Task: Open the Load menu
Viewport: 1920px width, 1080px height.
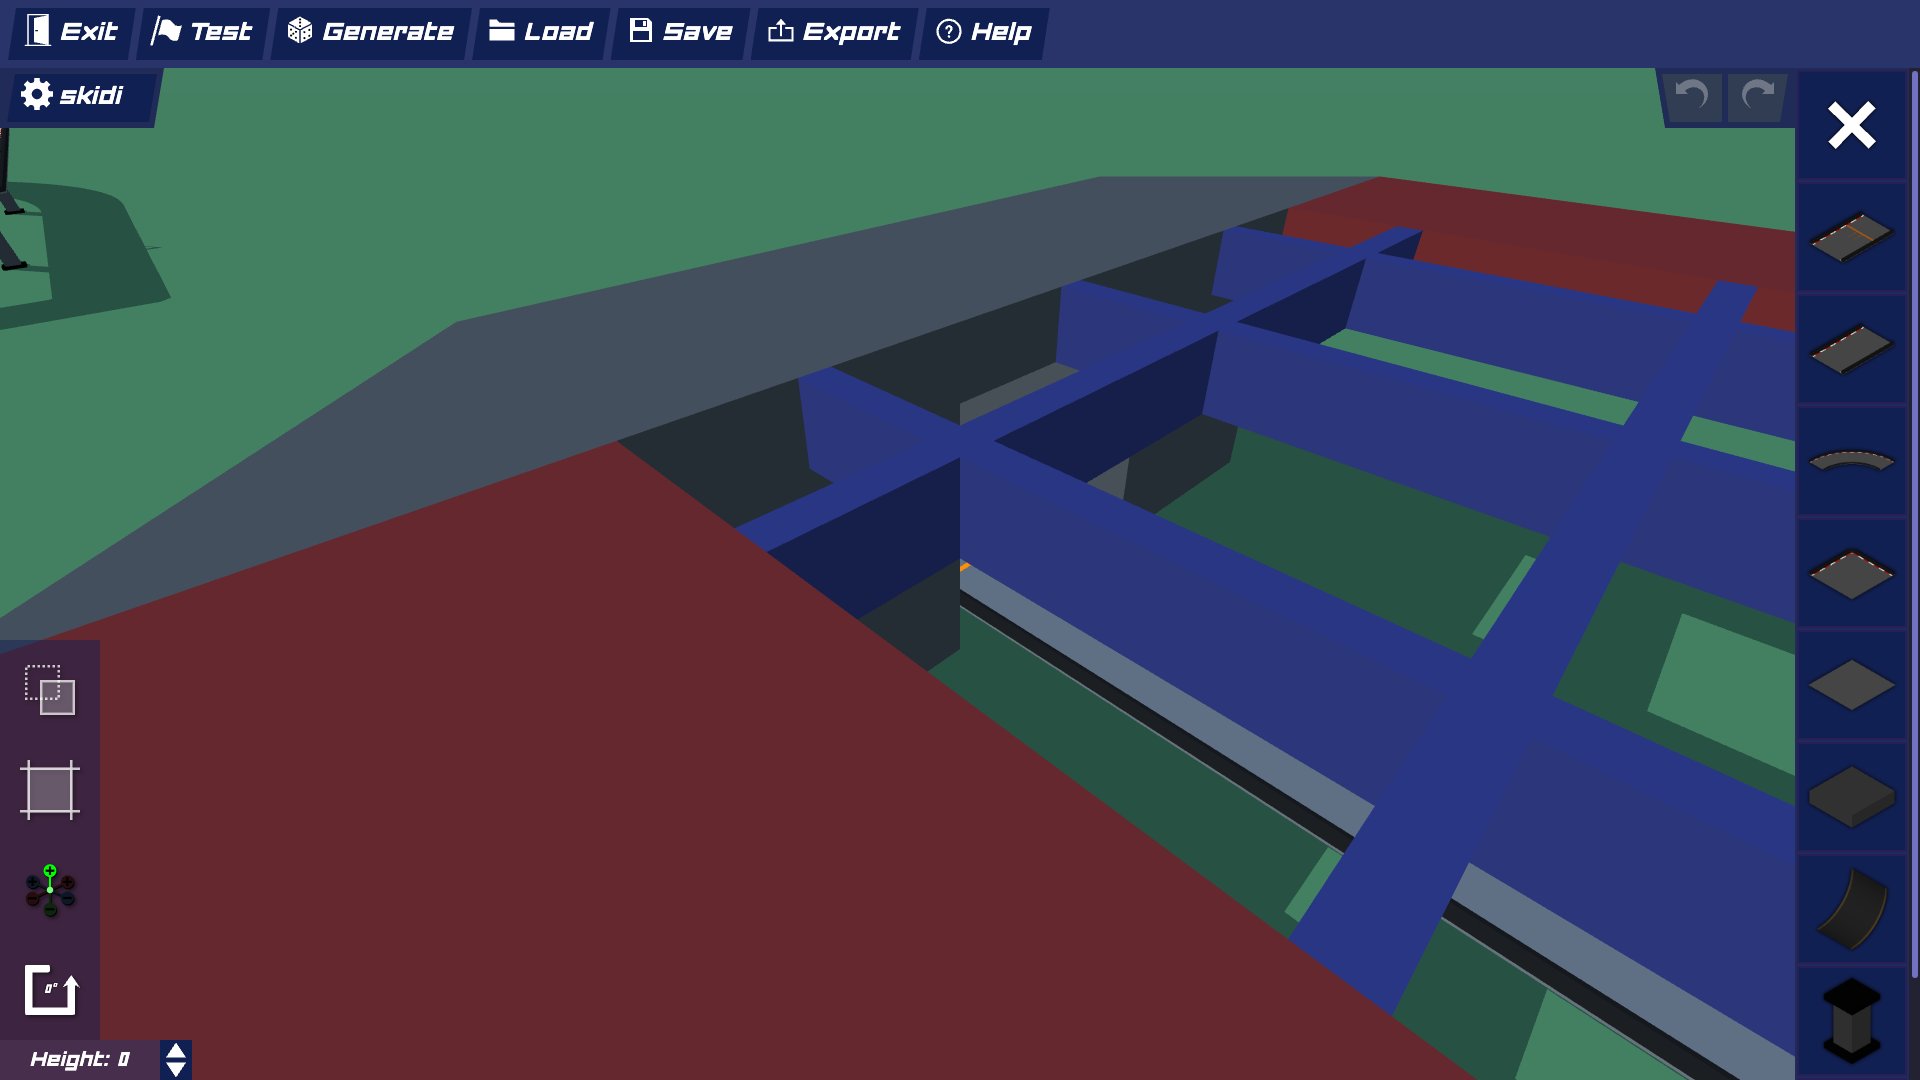Action: click(541, 32)
